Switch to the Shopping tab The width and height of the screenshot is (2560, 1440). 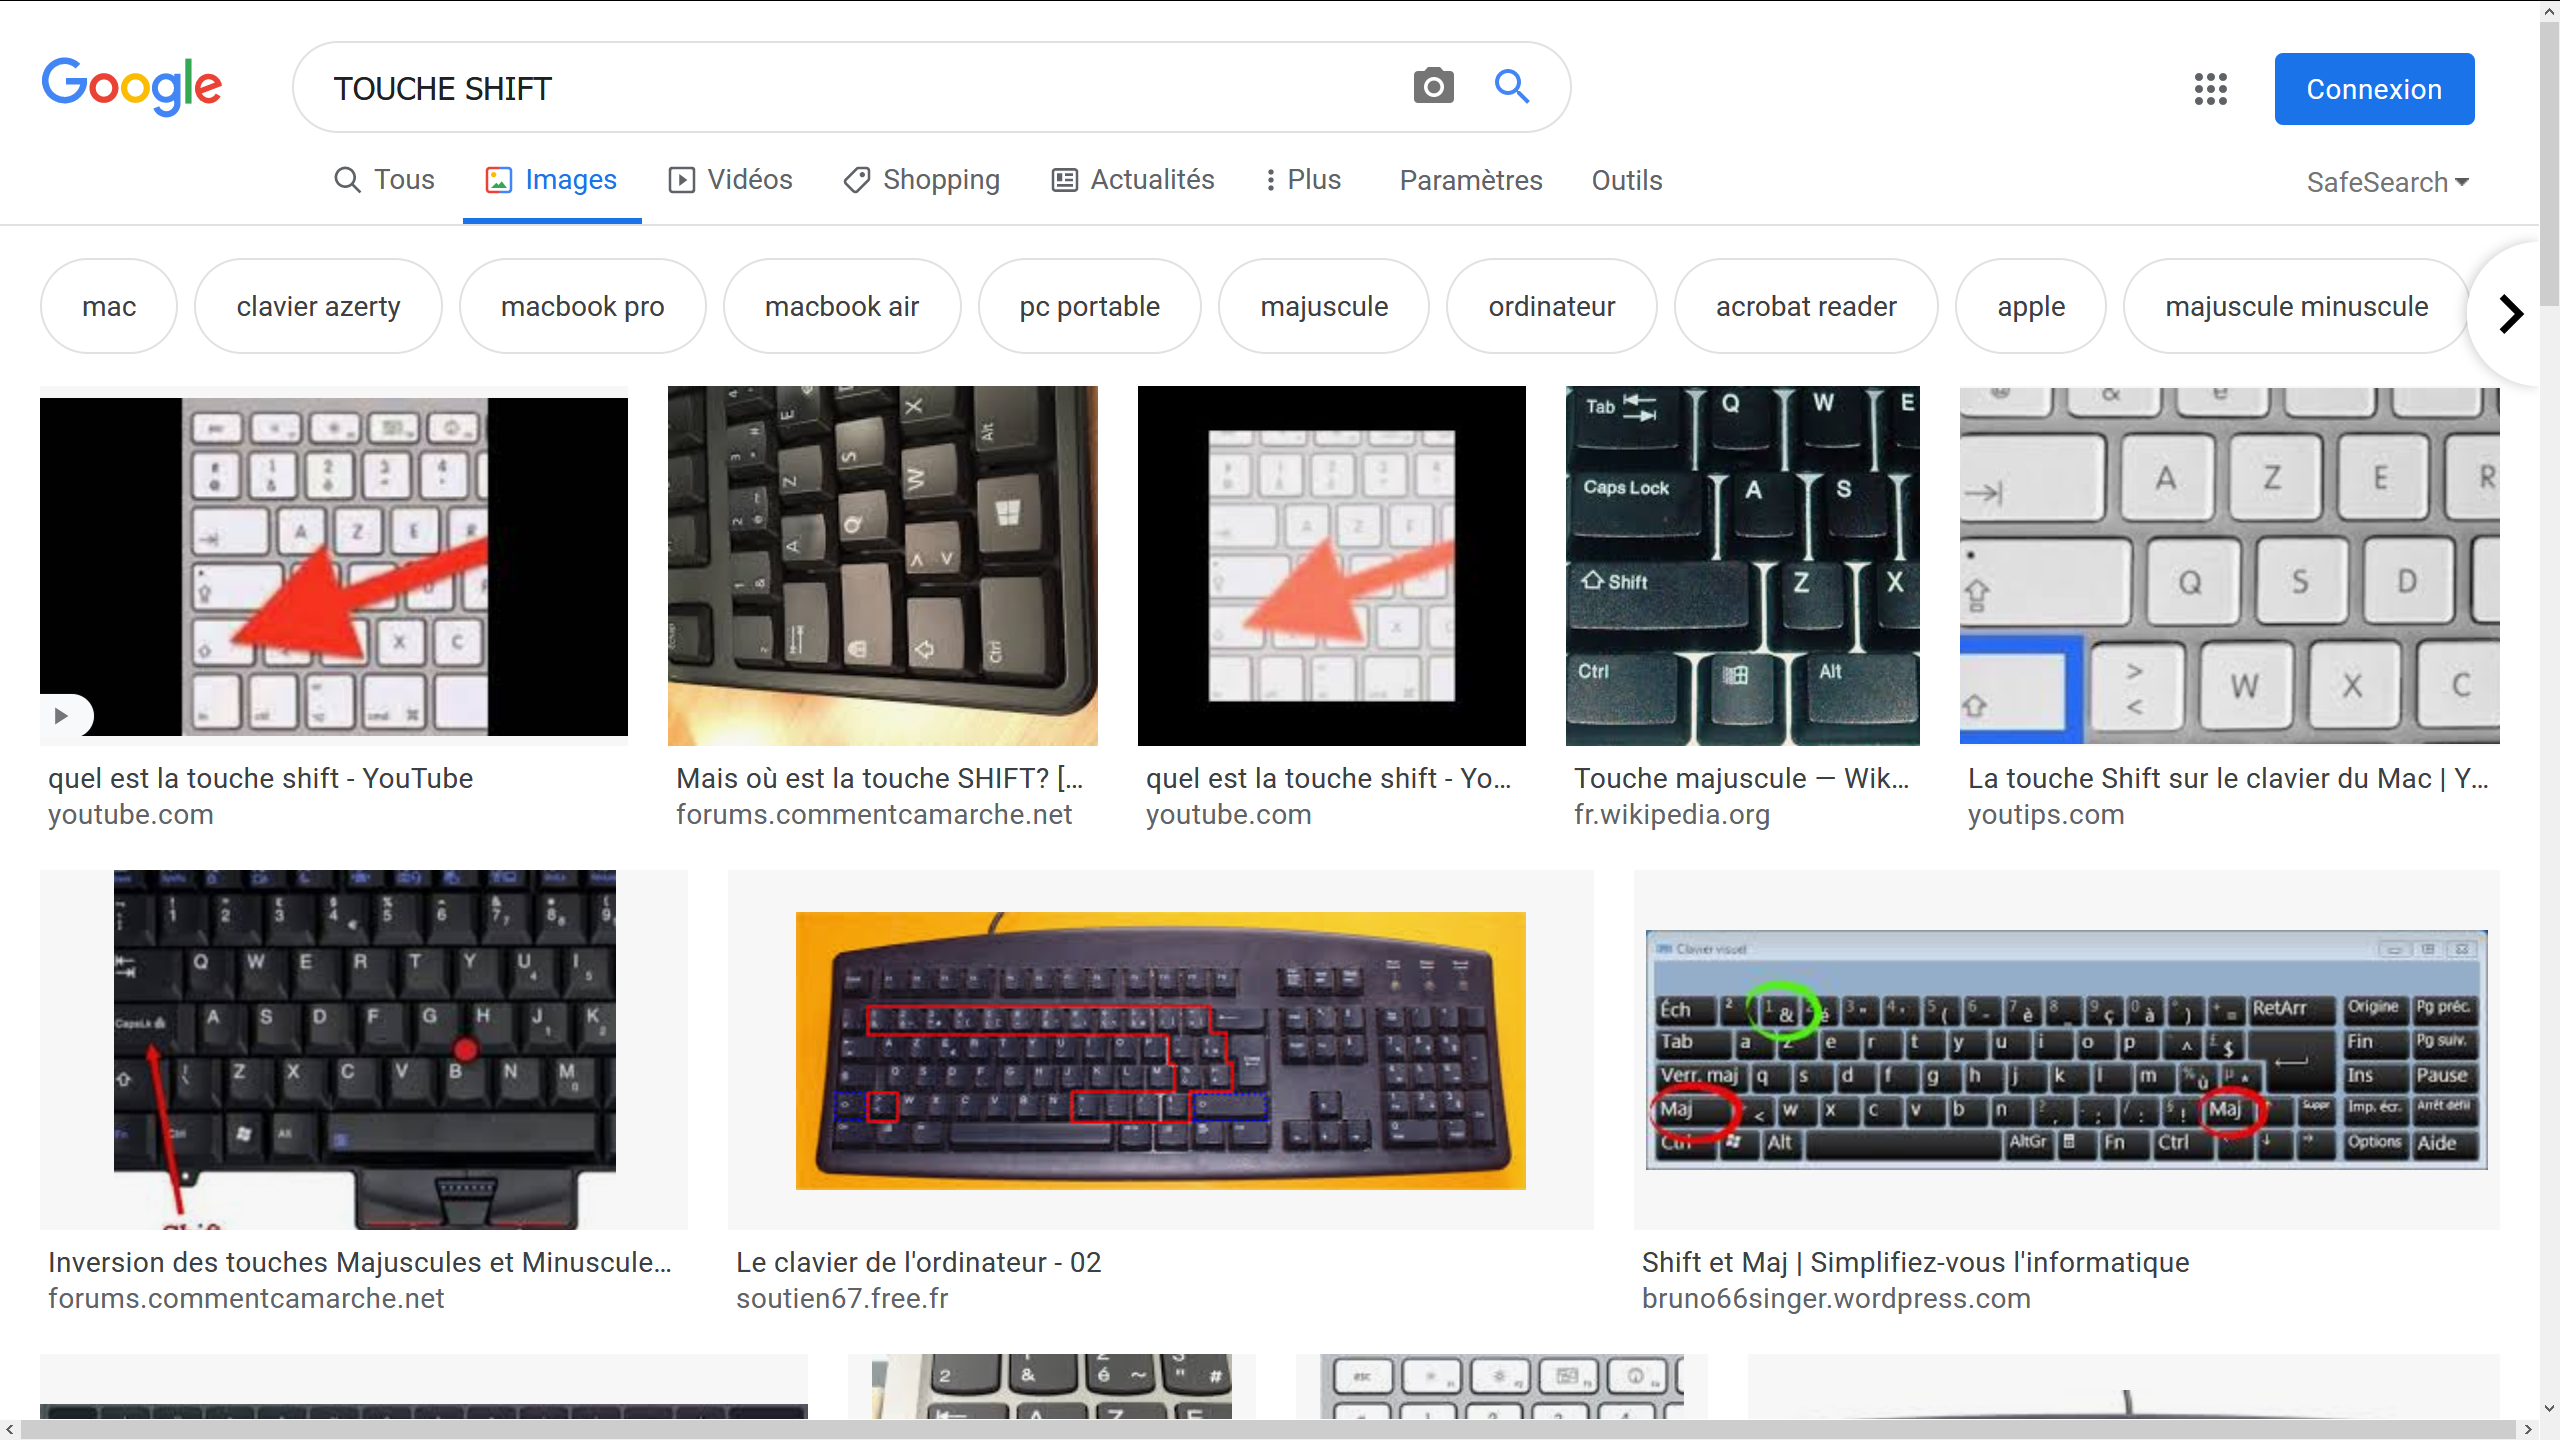[921, 180]
